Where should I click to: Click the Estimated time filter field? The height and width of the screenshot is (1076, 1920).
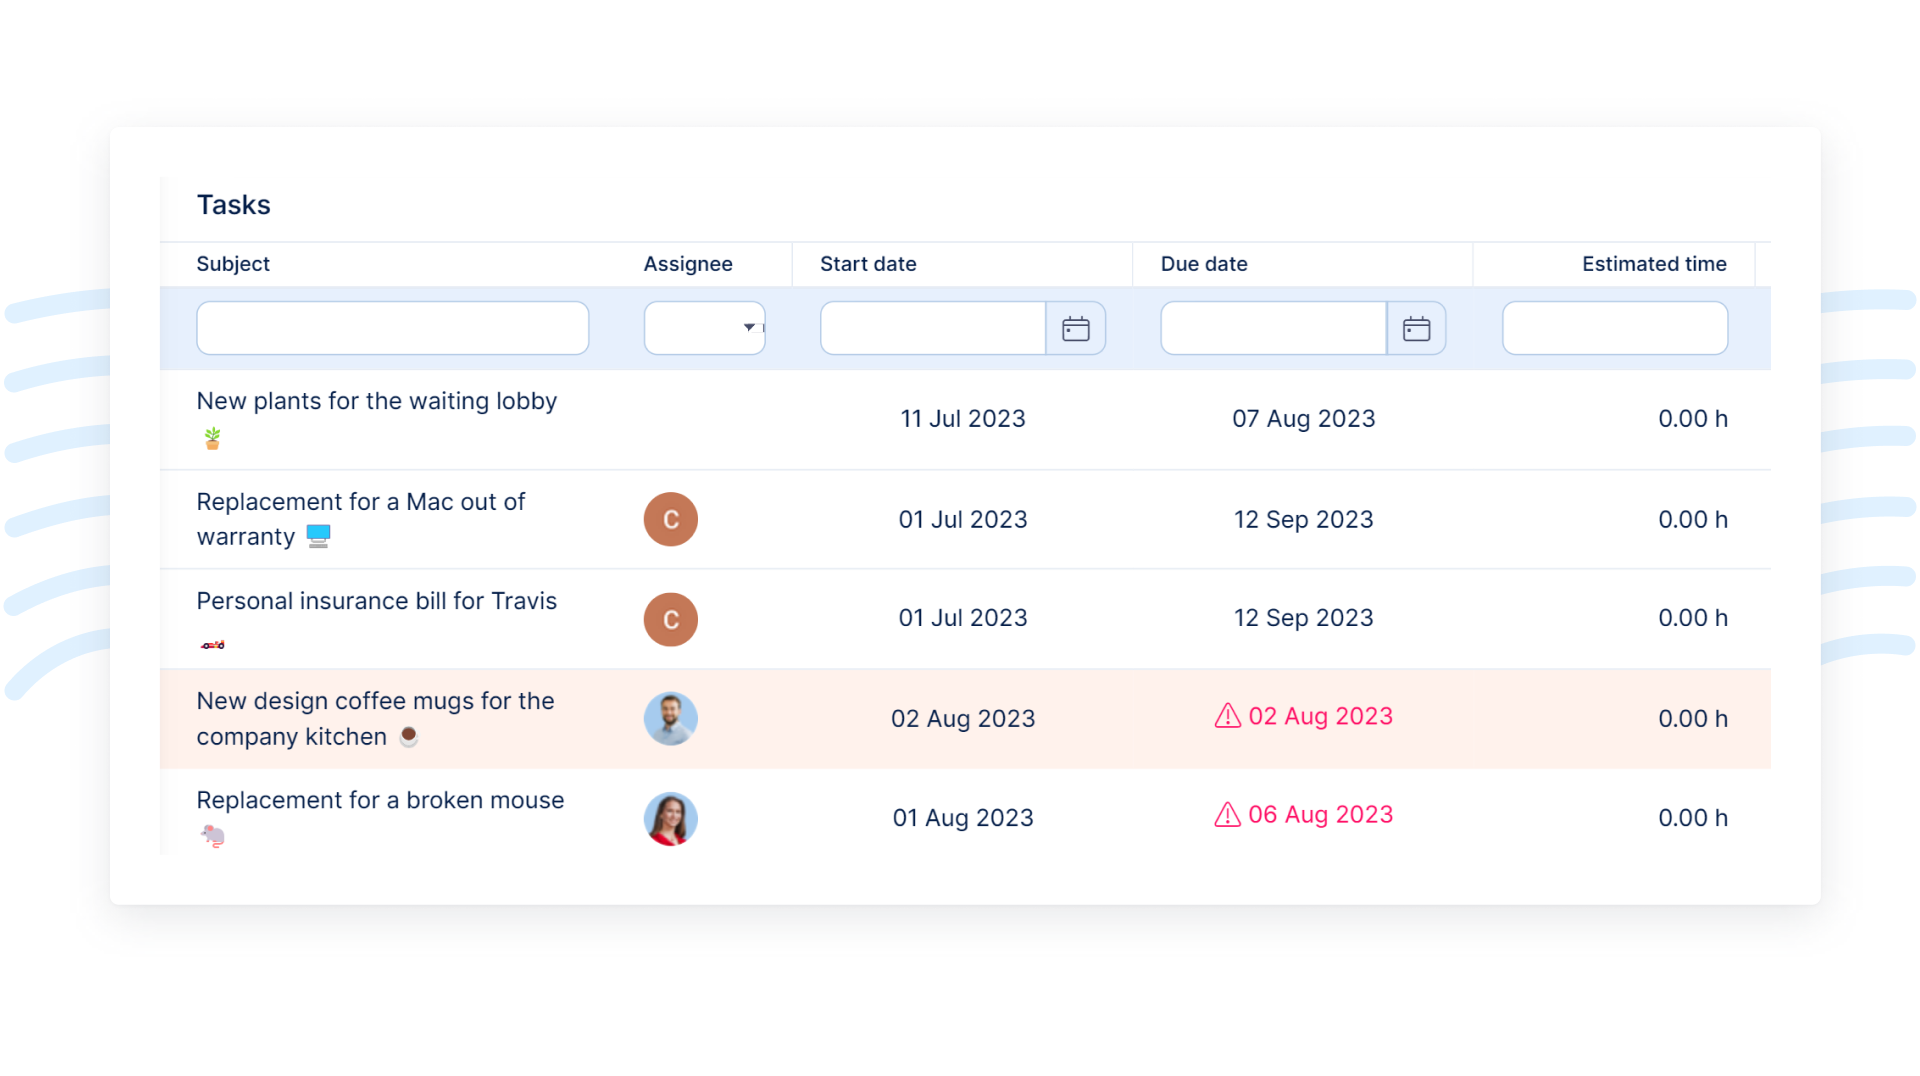(x=1614, y=328)
